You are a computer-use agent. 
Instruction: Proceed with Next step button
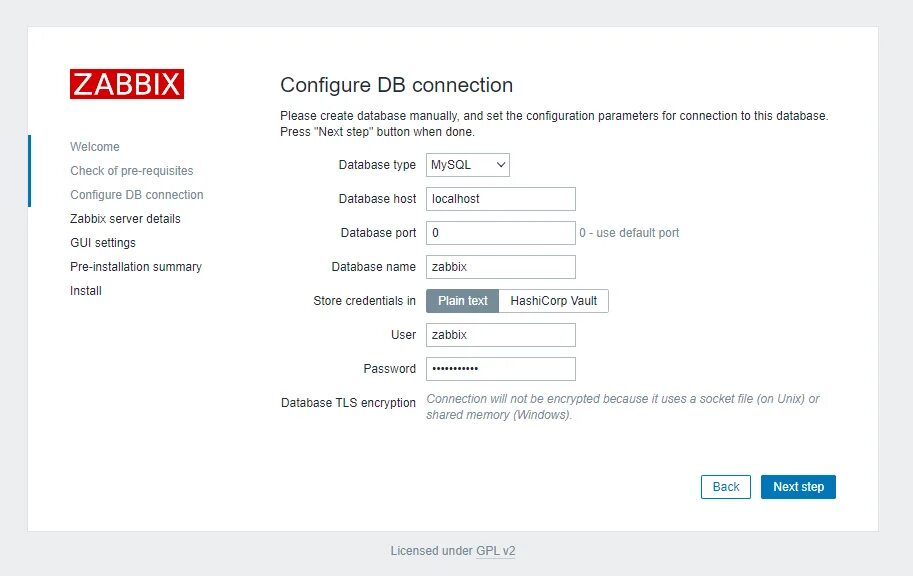pos(798,487)
